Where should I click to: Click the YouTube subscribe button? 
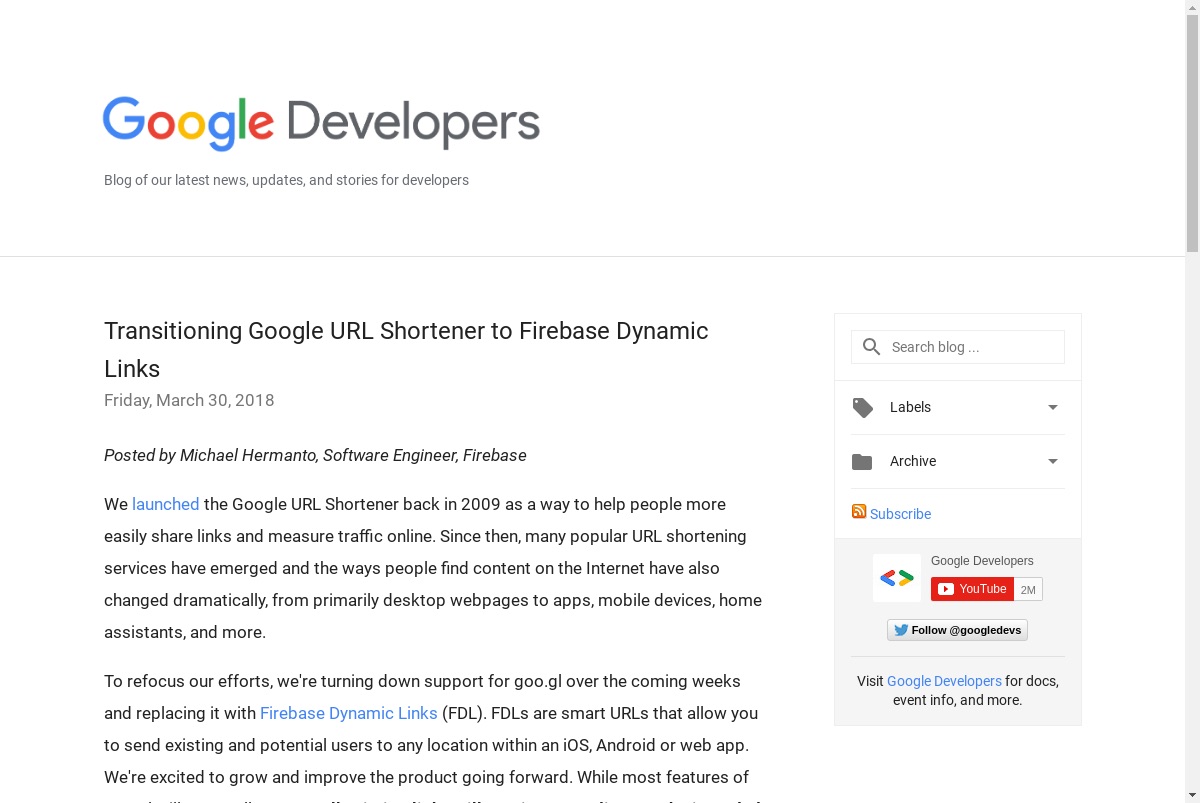coord(972,589)
